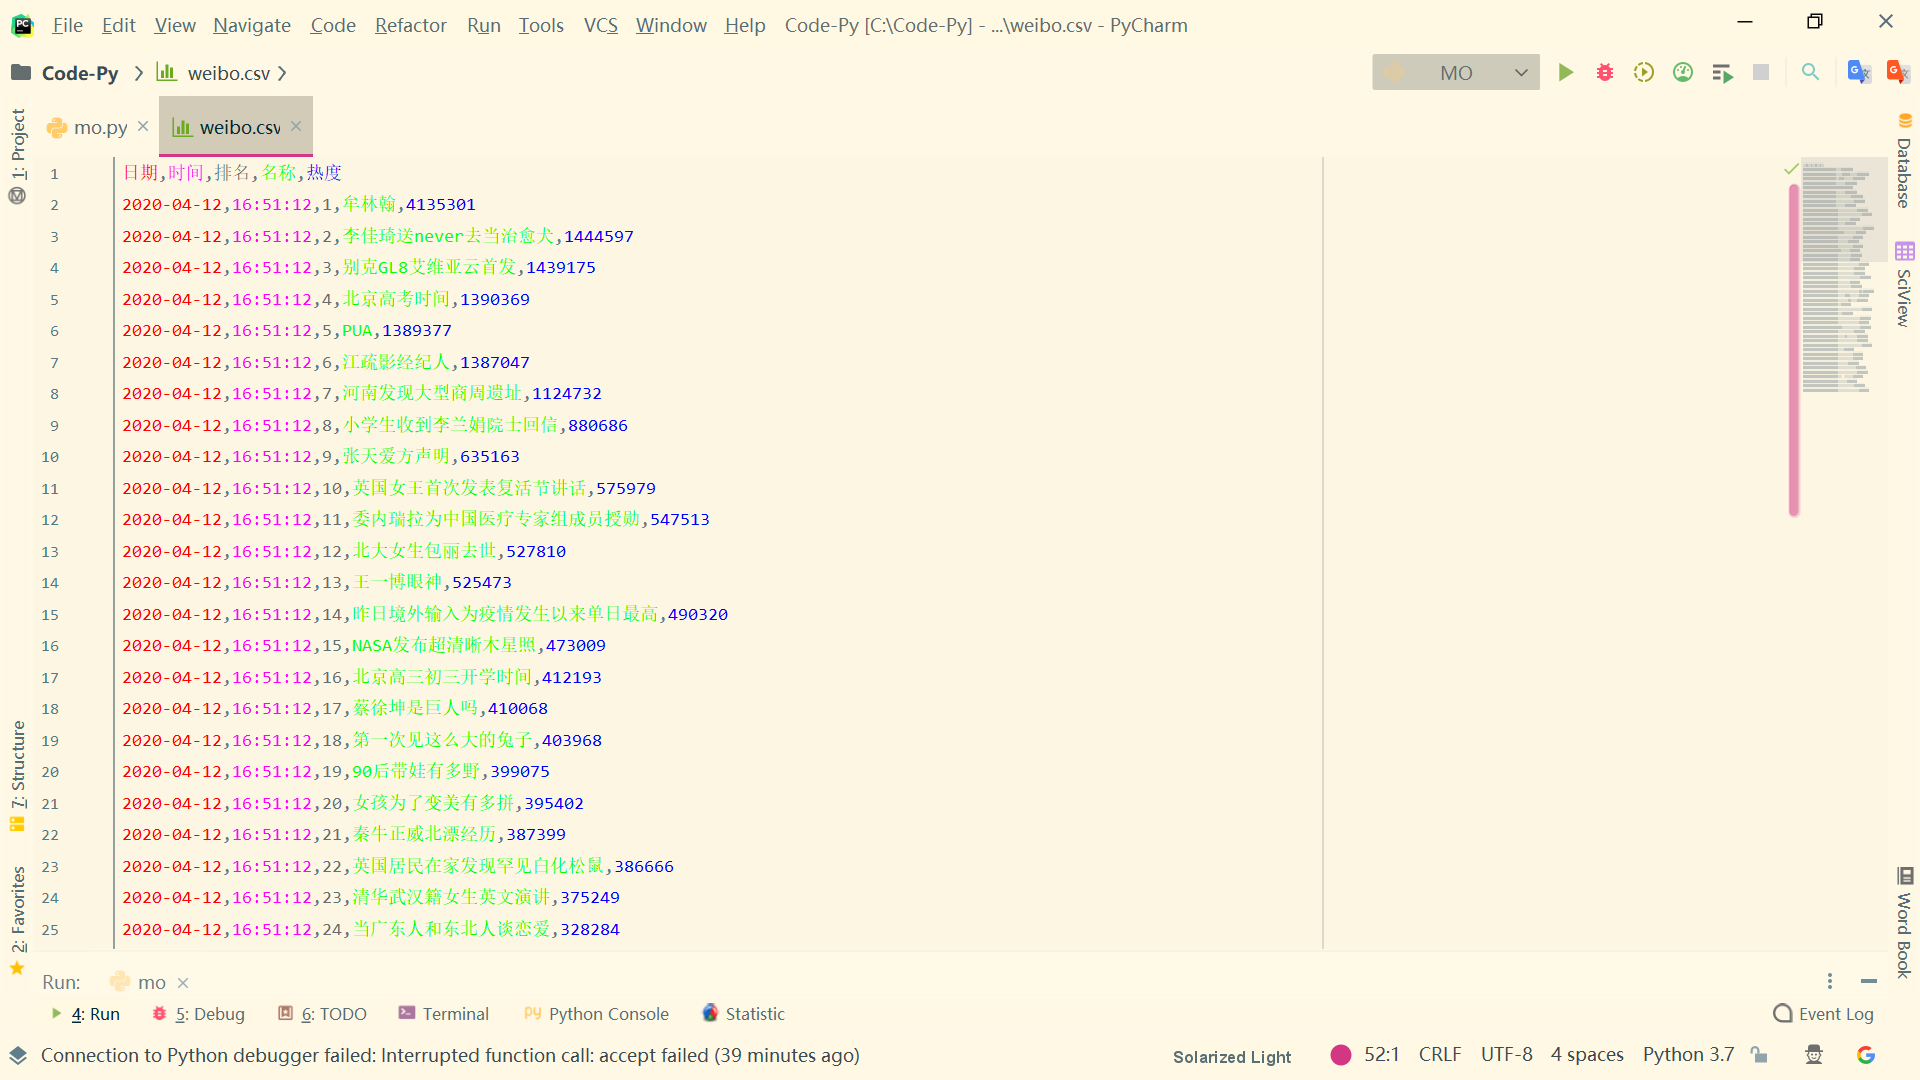Hide the Run panel with minimize icon
Viewport: 1920px width, 1080px height.
pos(1868,982)
